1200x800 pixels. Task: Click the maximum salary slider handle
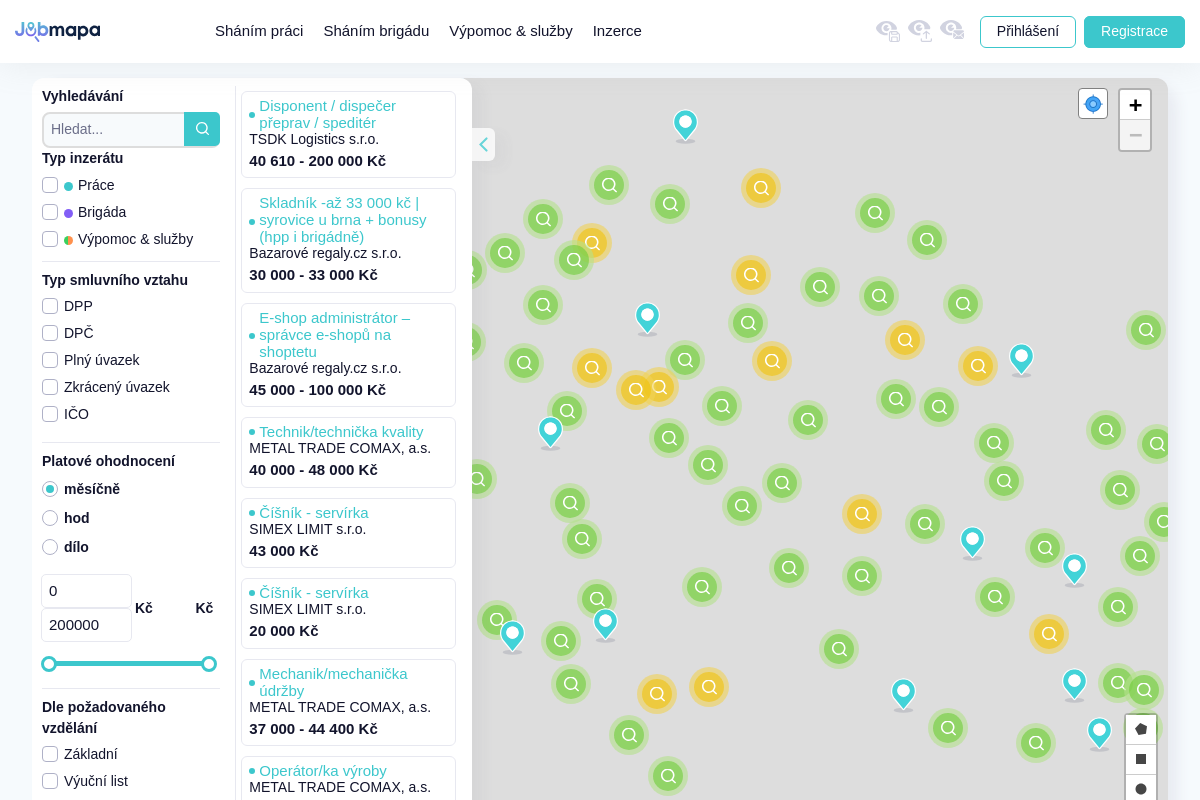pos(209,664)
